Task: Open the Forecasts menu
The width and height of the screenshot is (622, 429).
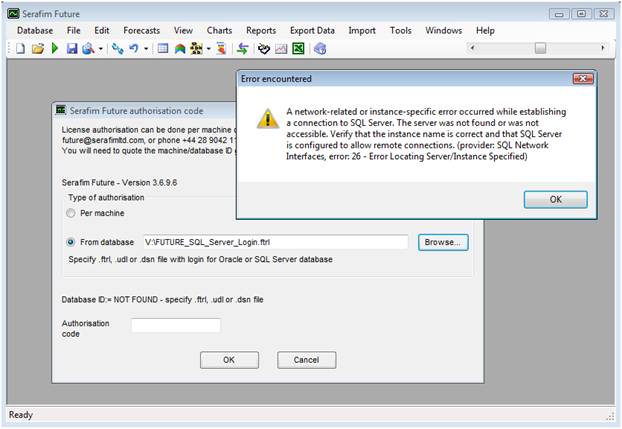Action: pos(142,31)
